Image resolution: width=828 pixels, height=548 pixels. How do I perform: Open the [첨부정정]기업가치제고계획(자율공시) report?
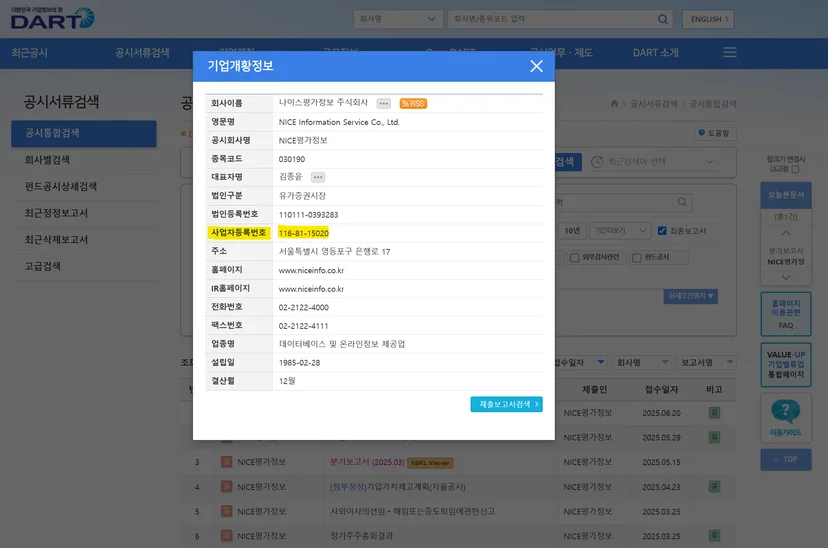(x=398, y=487)
